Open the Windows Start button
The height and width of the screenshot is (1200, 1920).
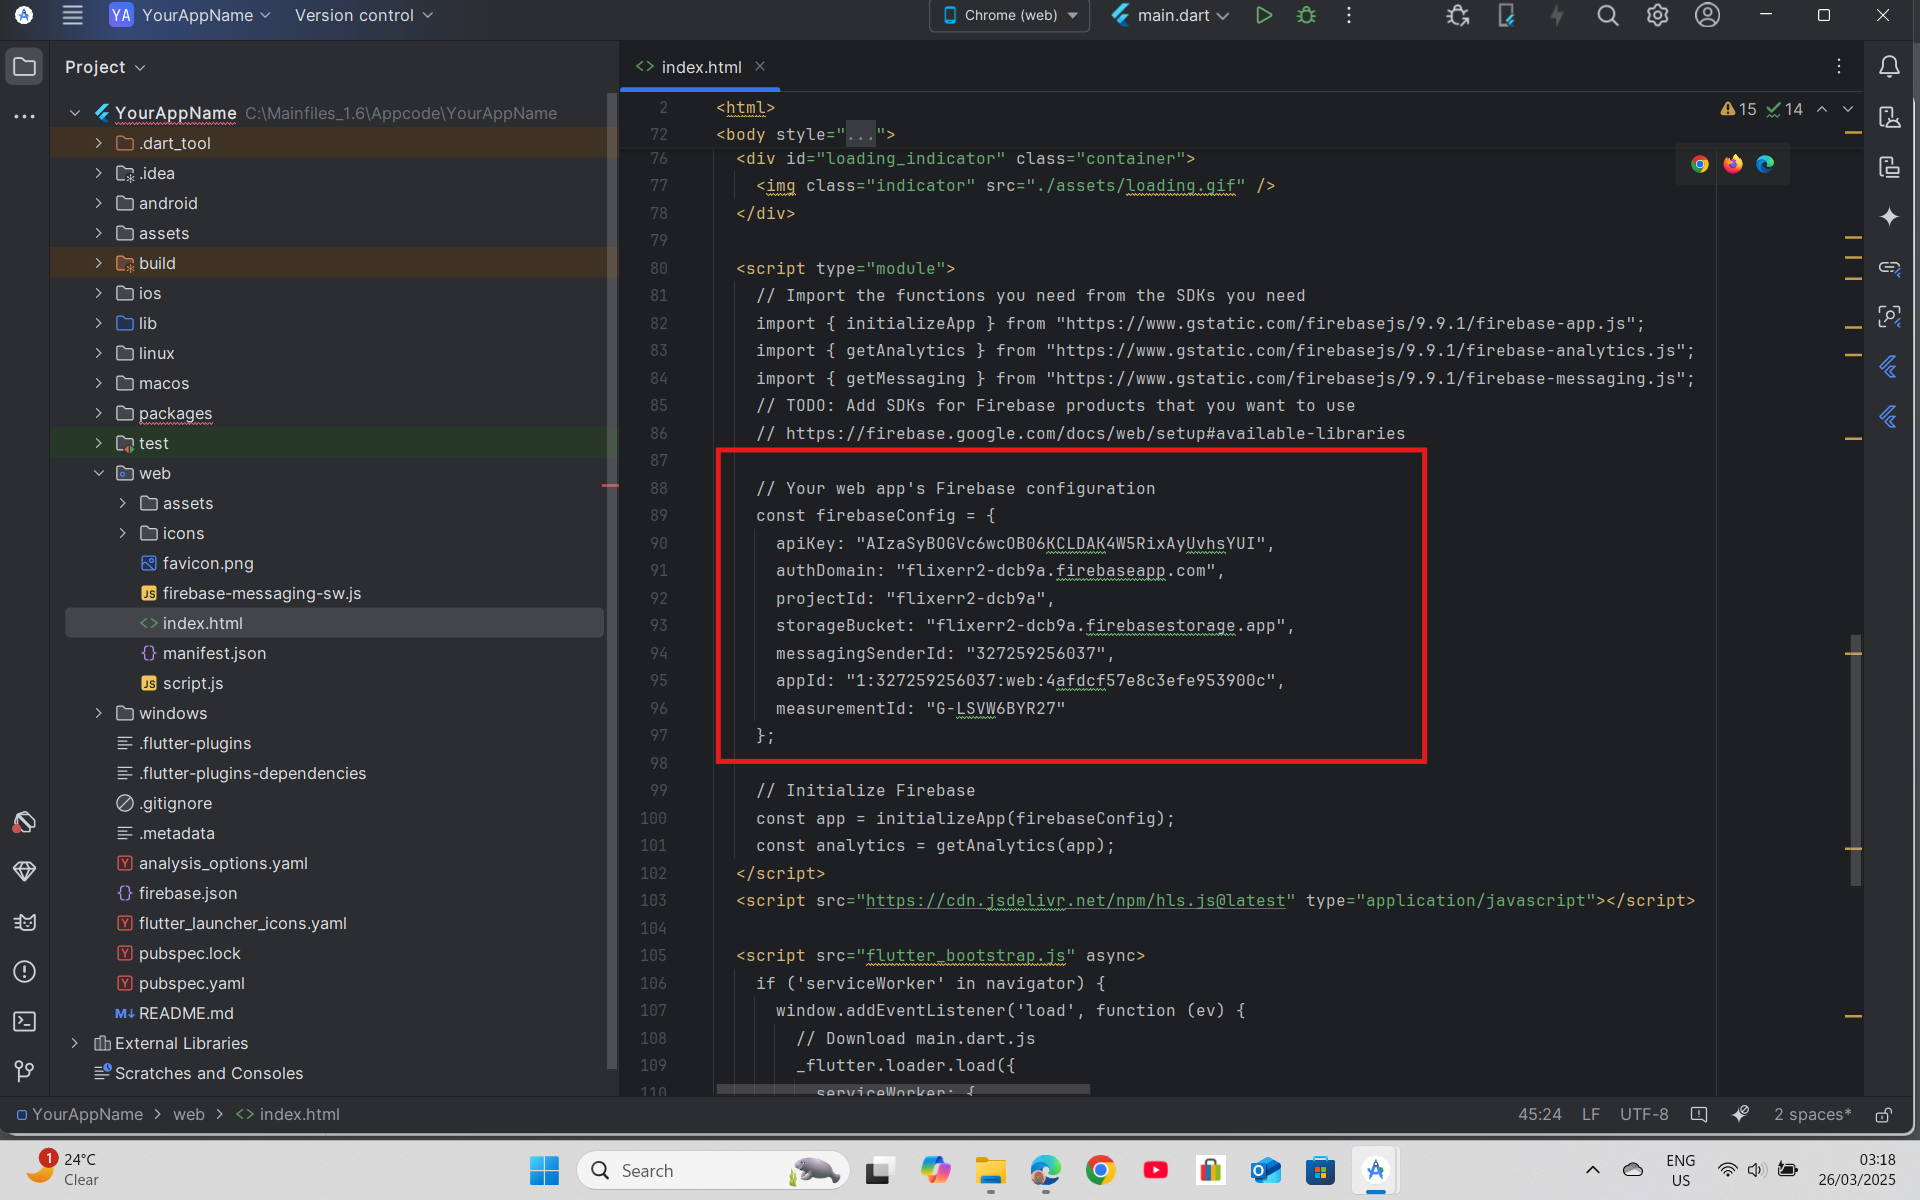(x=544, y=1170)
